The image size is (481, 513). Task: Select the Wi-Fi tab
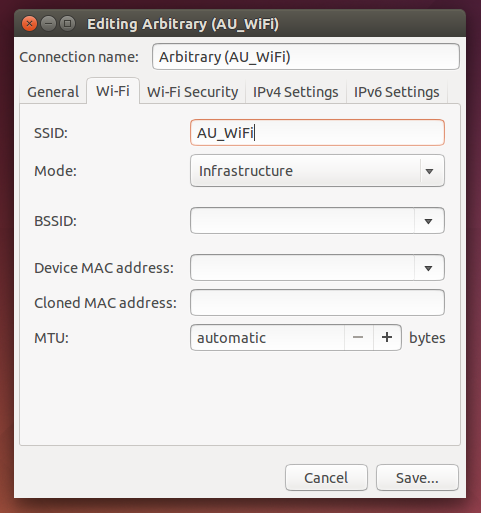click(113, 91)
